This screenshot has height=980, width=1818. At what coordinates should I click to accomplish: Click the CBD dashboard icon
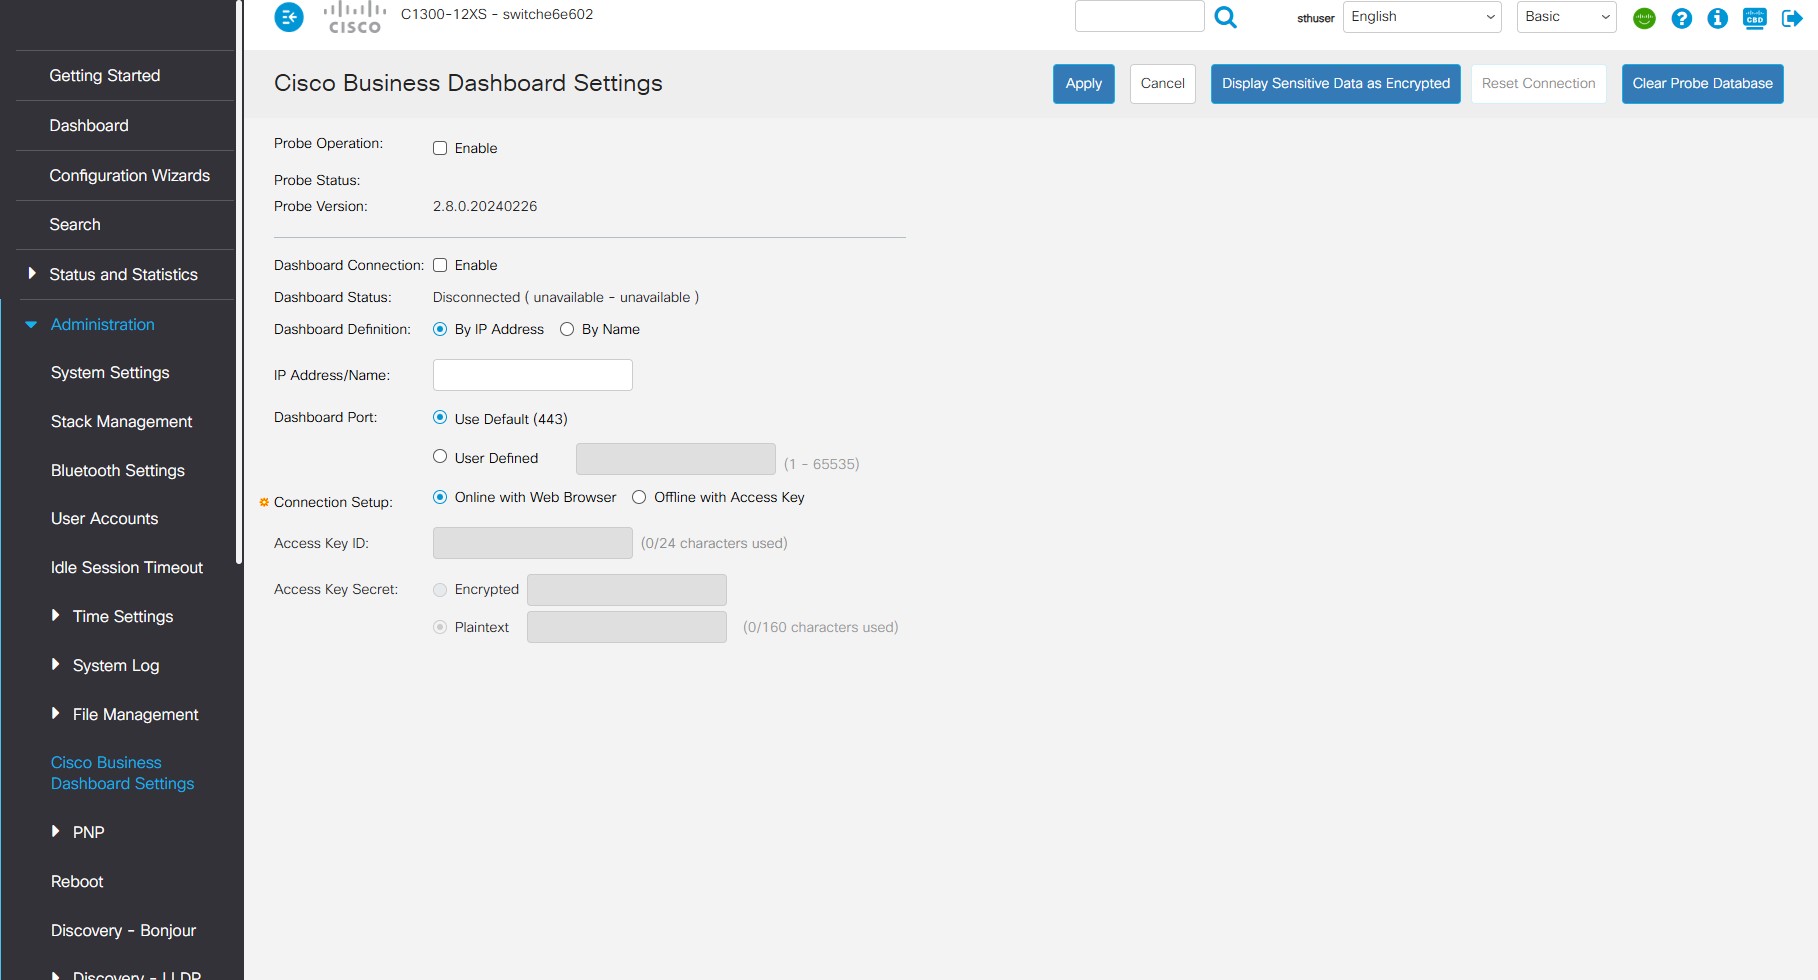1754,18
